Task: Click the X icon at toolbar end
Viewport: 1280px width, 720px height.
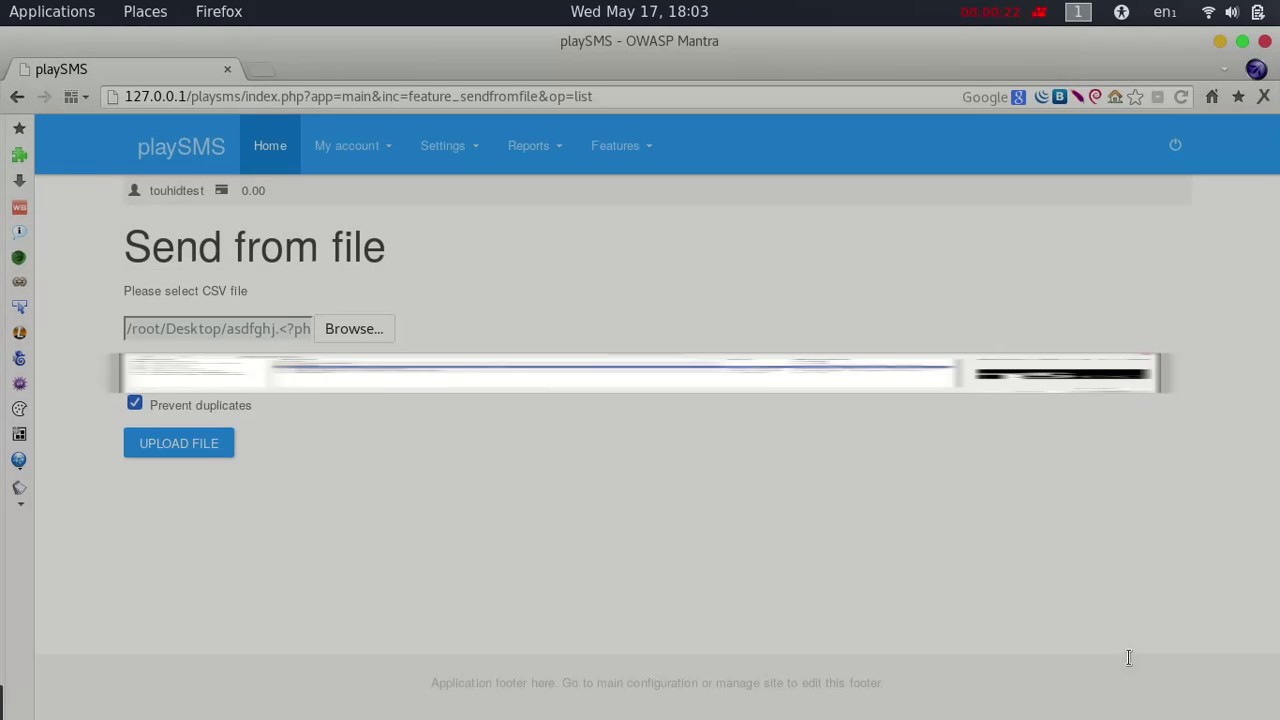Action: [x=1263, y=97]
